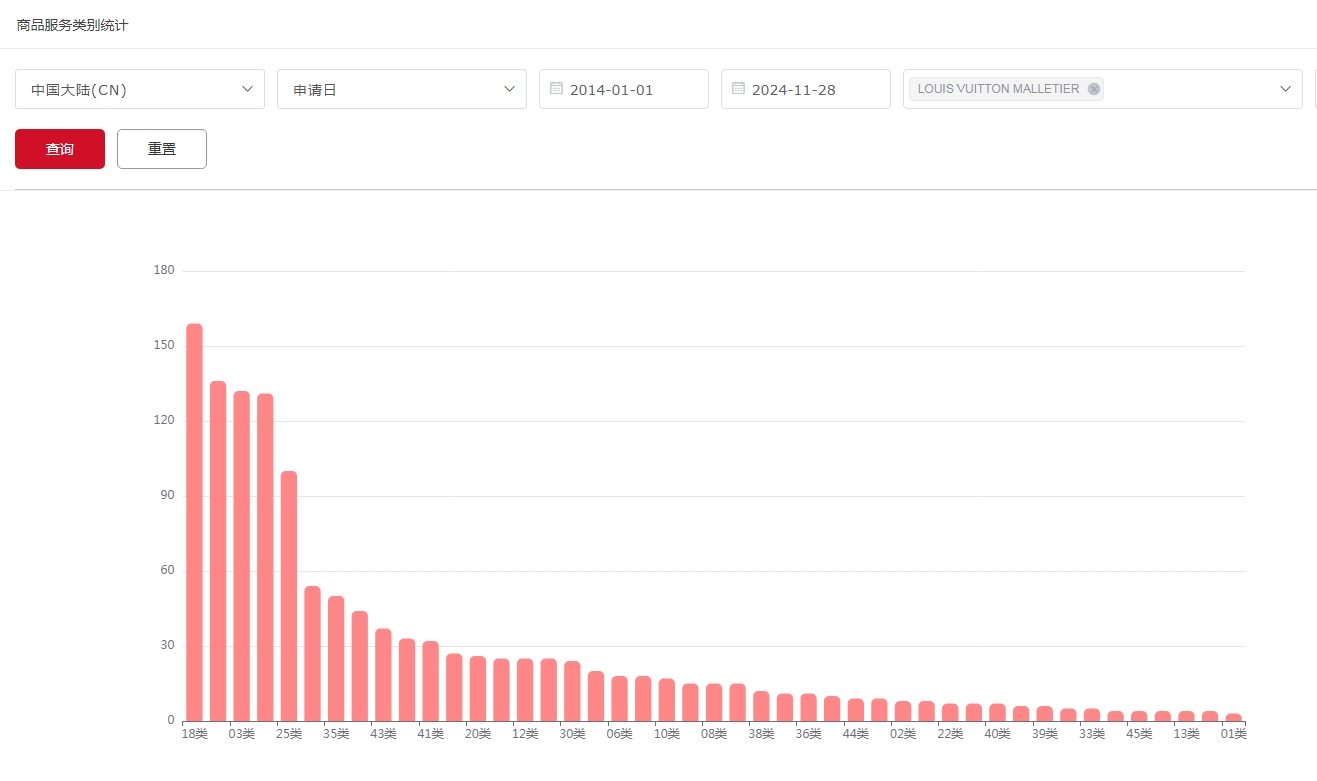Expand the 中国大陆(CN) region dropdown
The image size is (1317, 781).
[248, 89]
